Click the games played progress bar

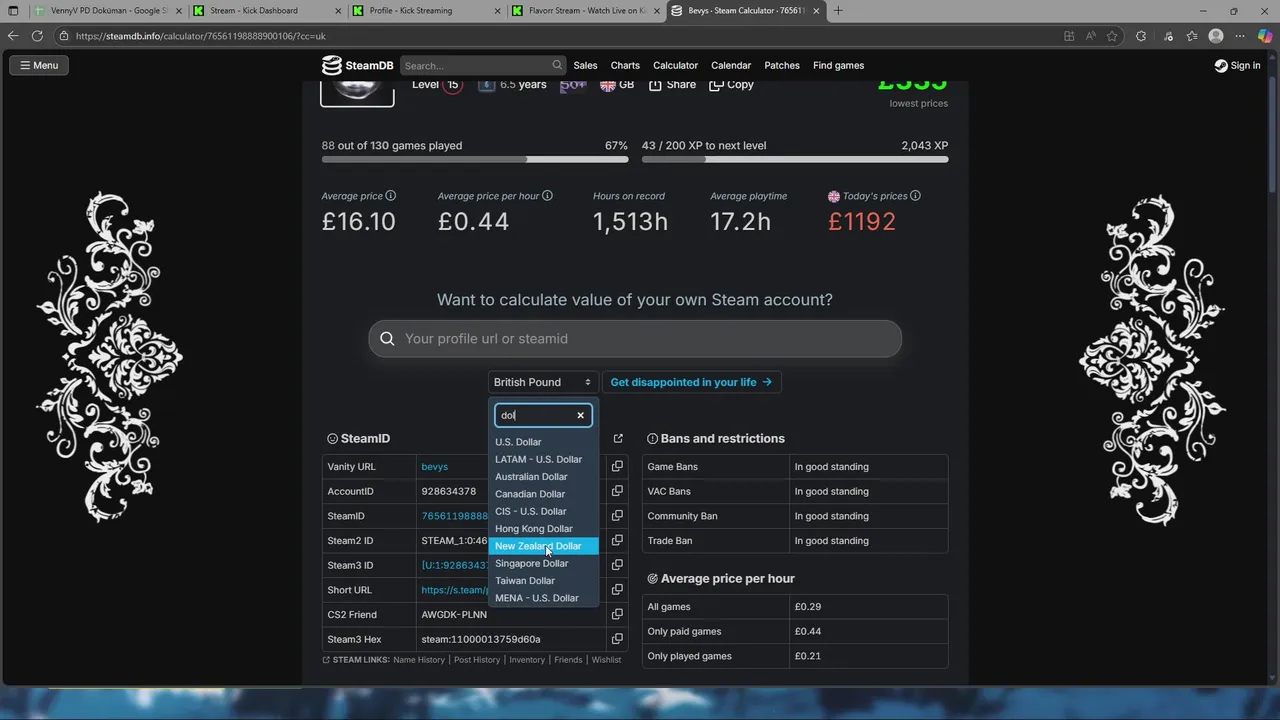pyautogui.click(x=475, y=159)
